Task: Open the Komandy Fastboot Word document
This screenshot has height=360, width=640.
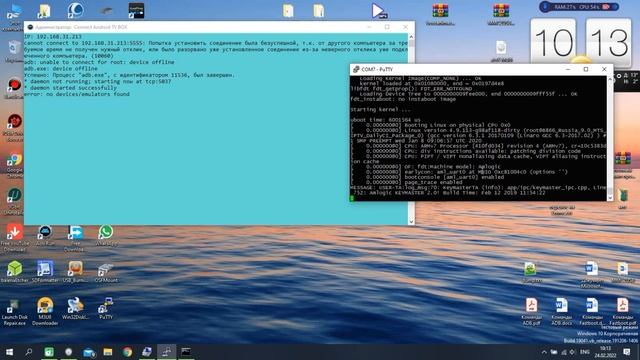Action: 592,312
